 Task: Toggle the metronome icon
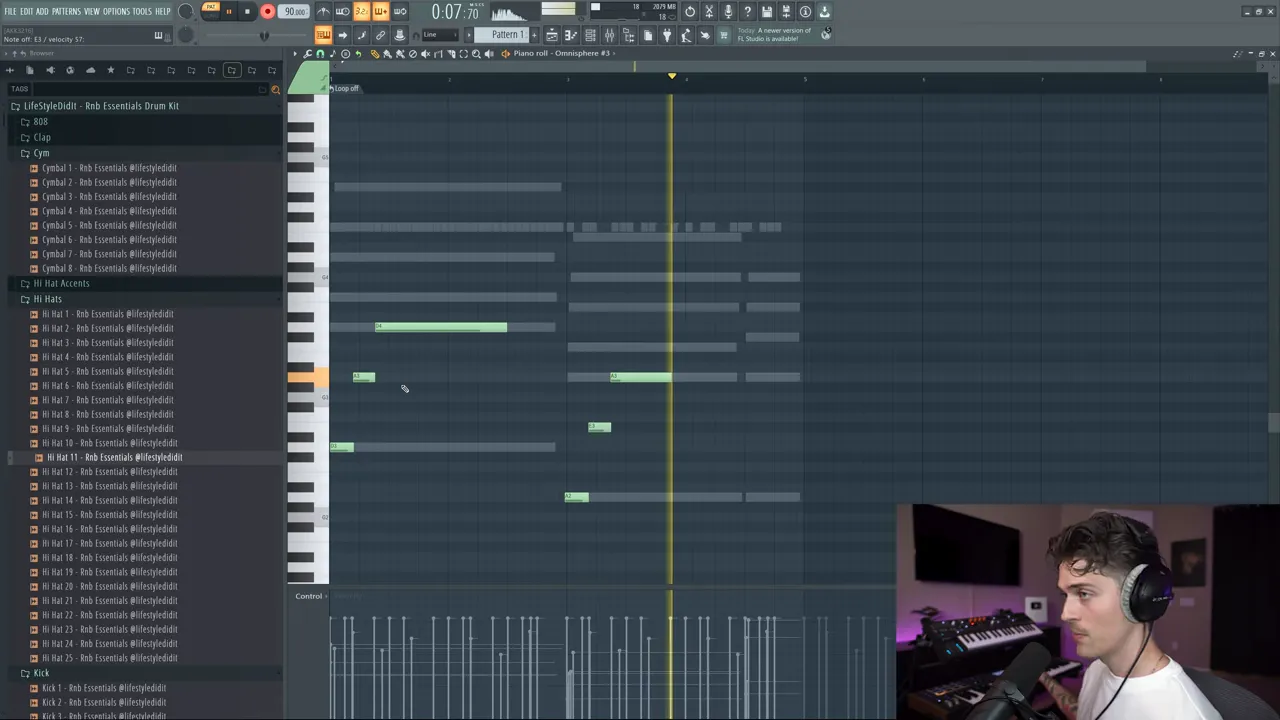[323, 12]
